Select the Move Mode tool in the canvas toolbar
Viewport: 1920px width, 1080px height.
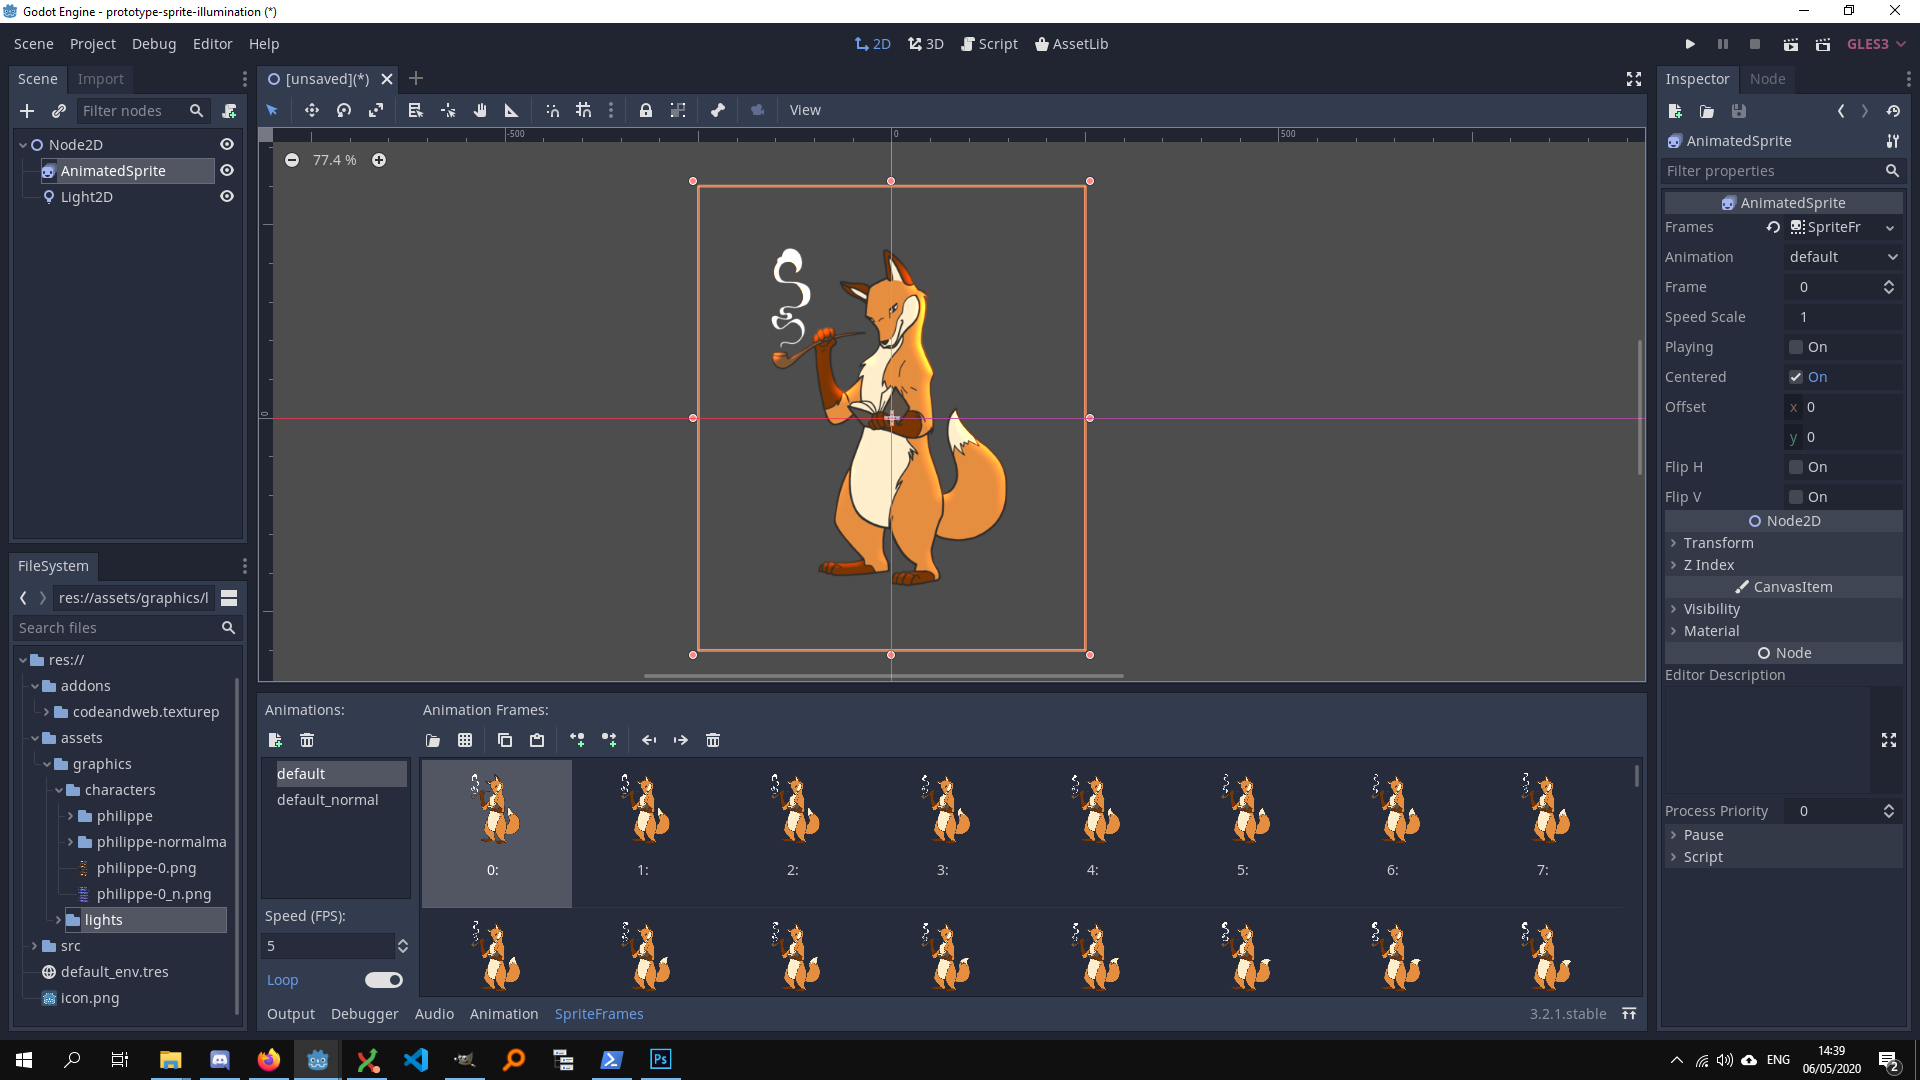coord(312,110)
